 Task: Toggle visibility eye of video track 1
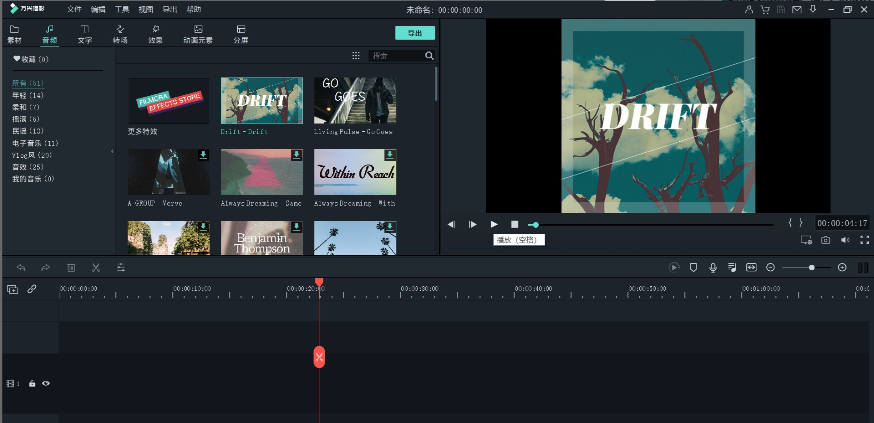click(x=46, y=383)
